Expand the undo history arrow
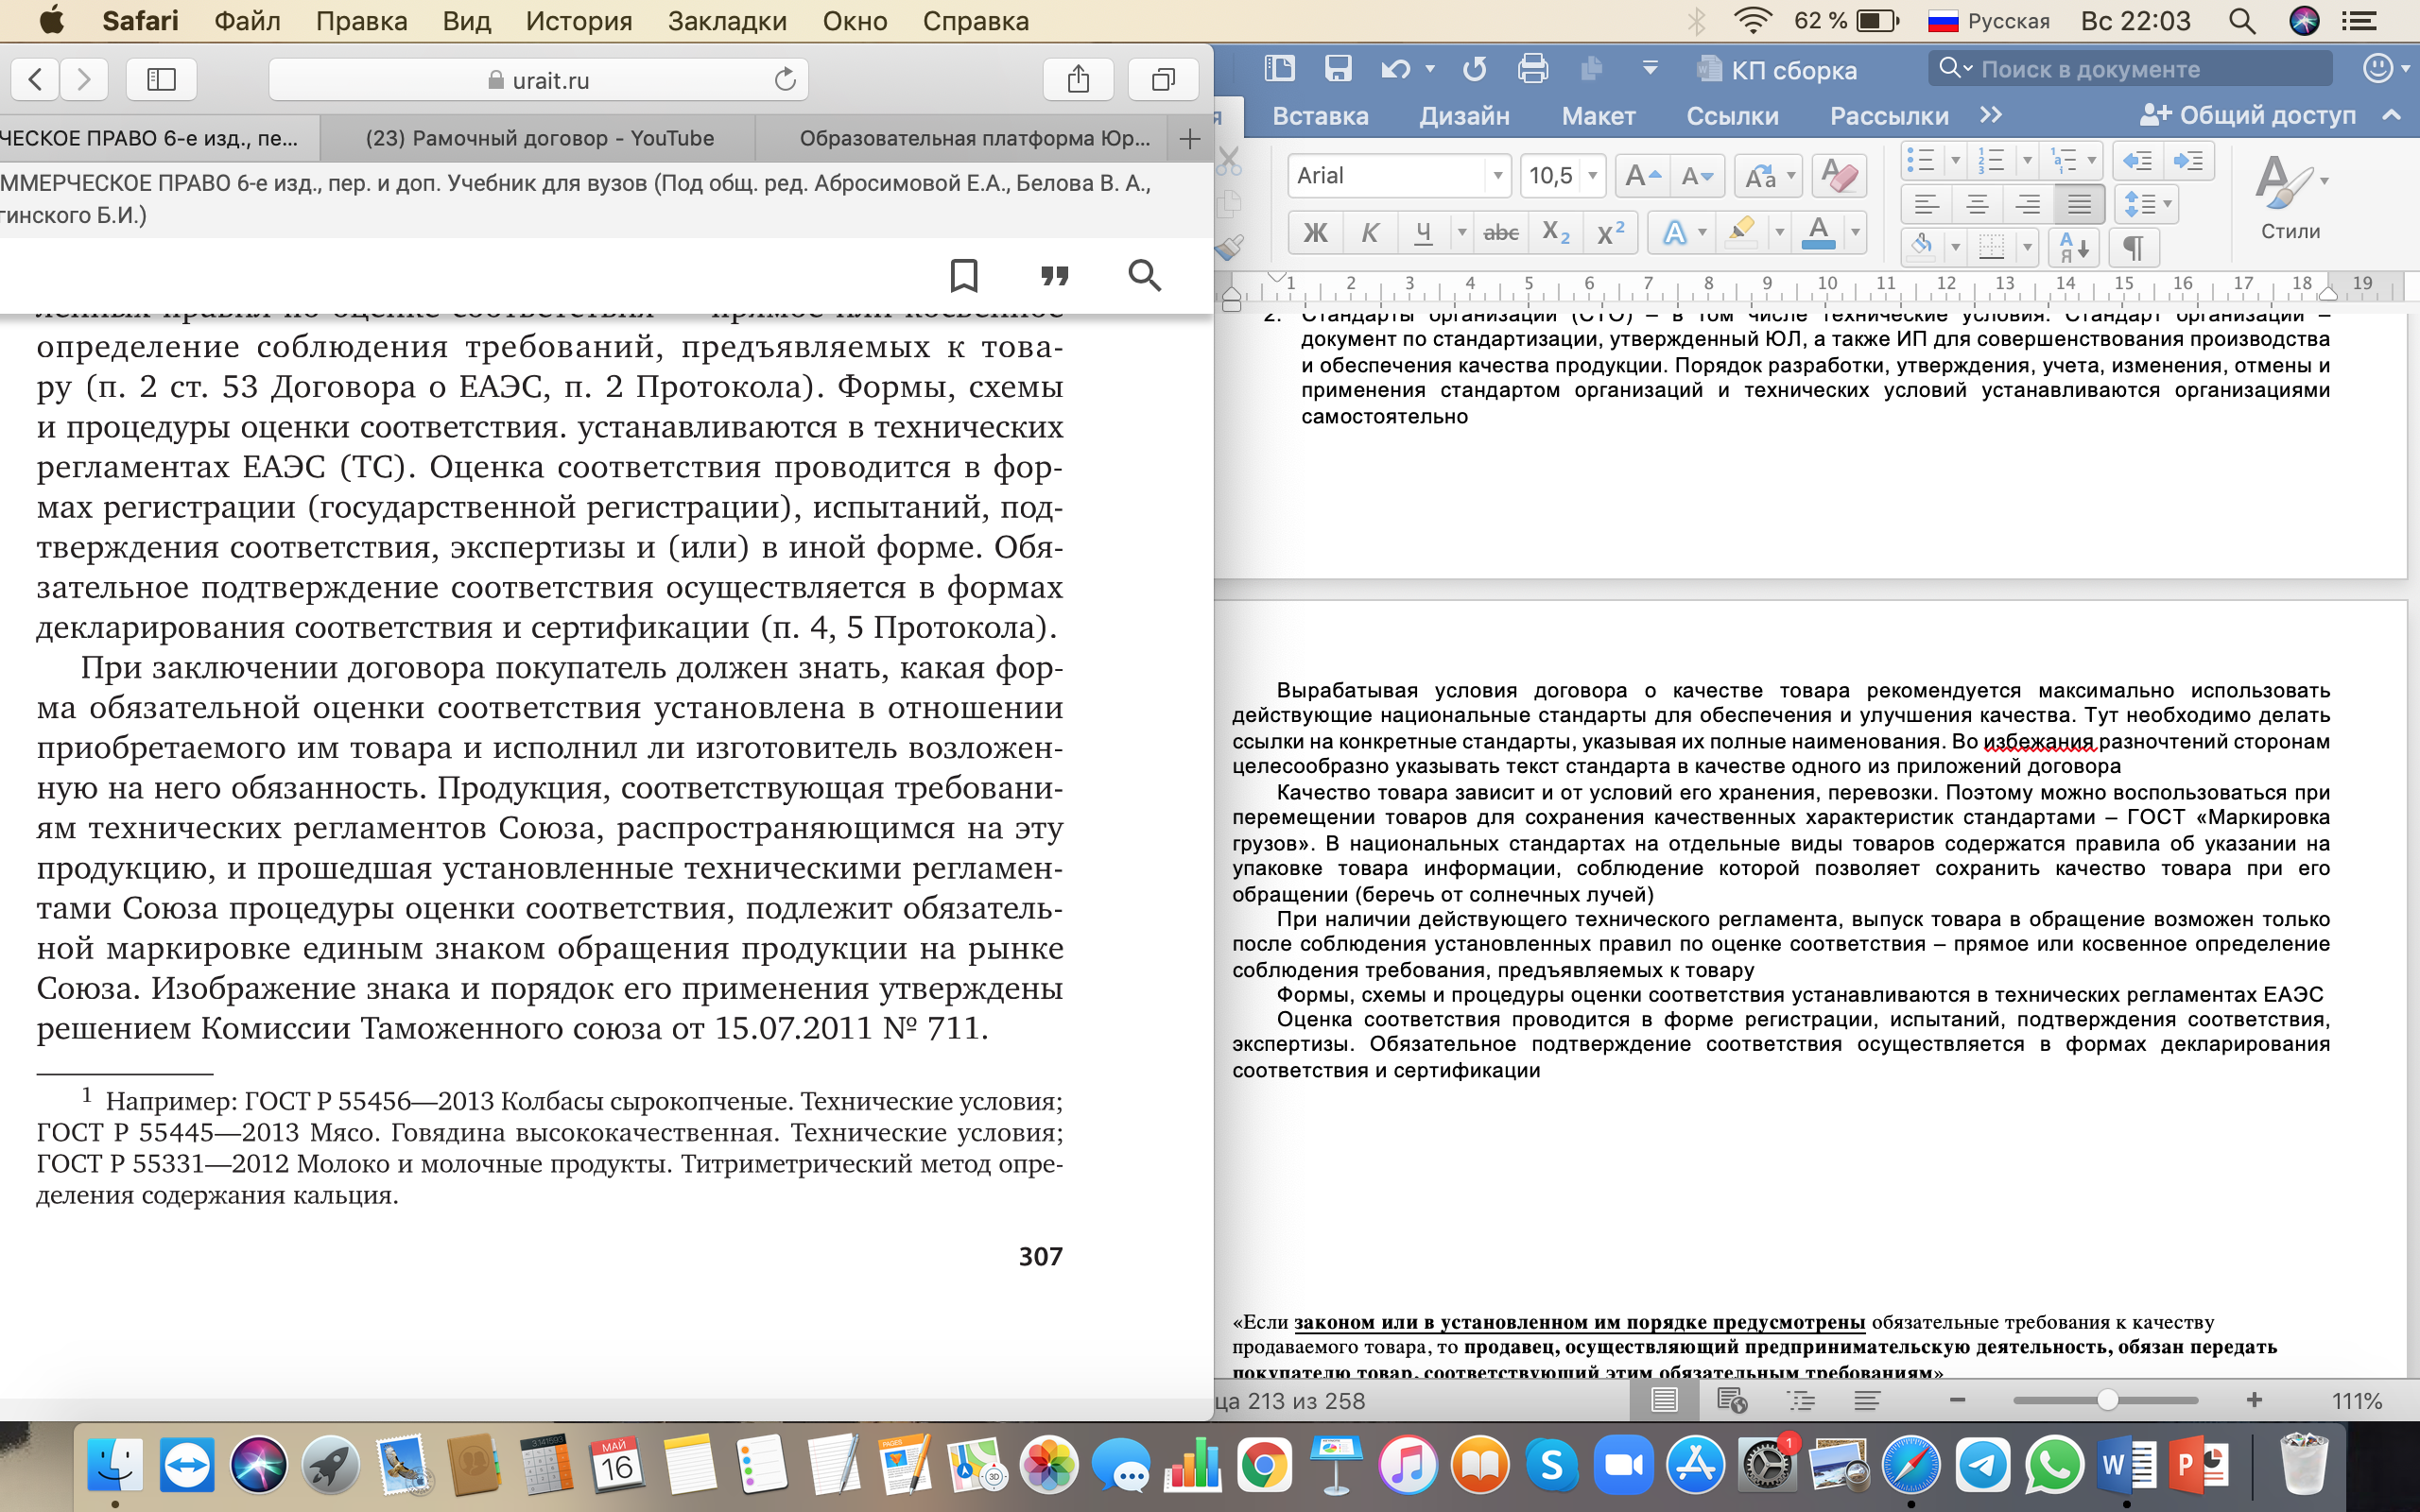The width and height of the screenshot is (2420, 1512). 1430,69
